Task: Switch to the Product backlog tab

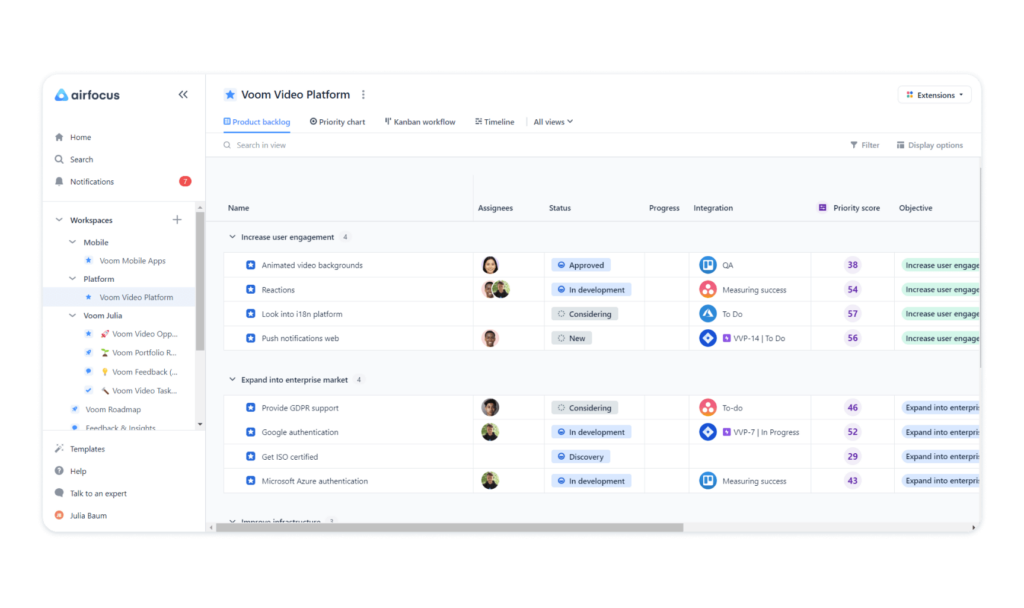Action: pos(257,122)
